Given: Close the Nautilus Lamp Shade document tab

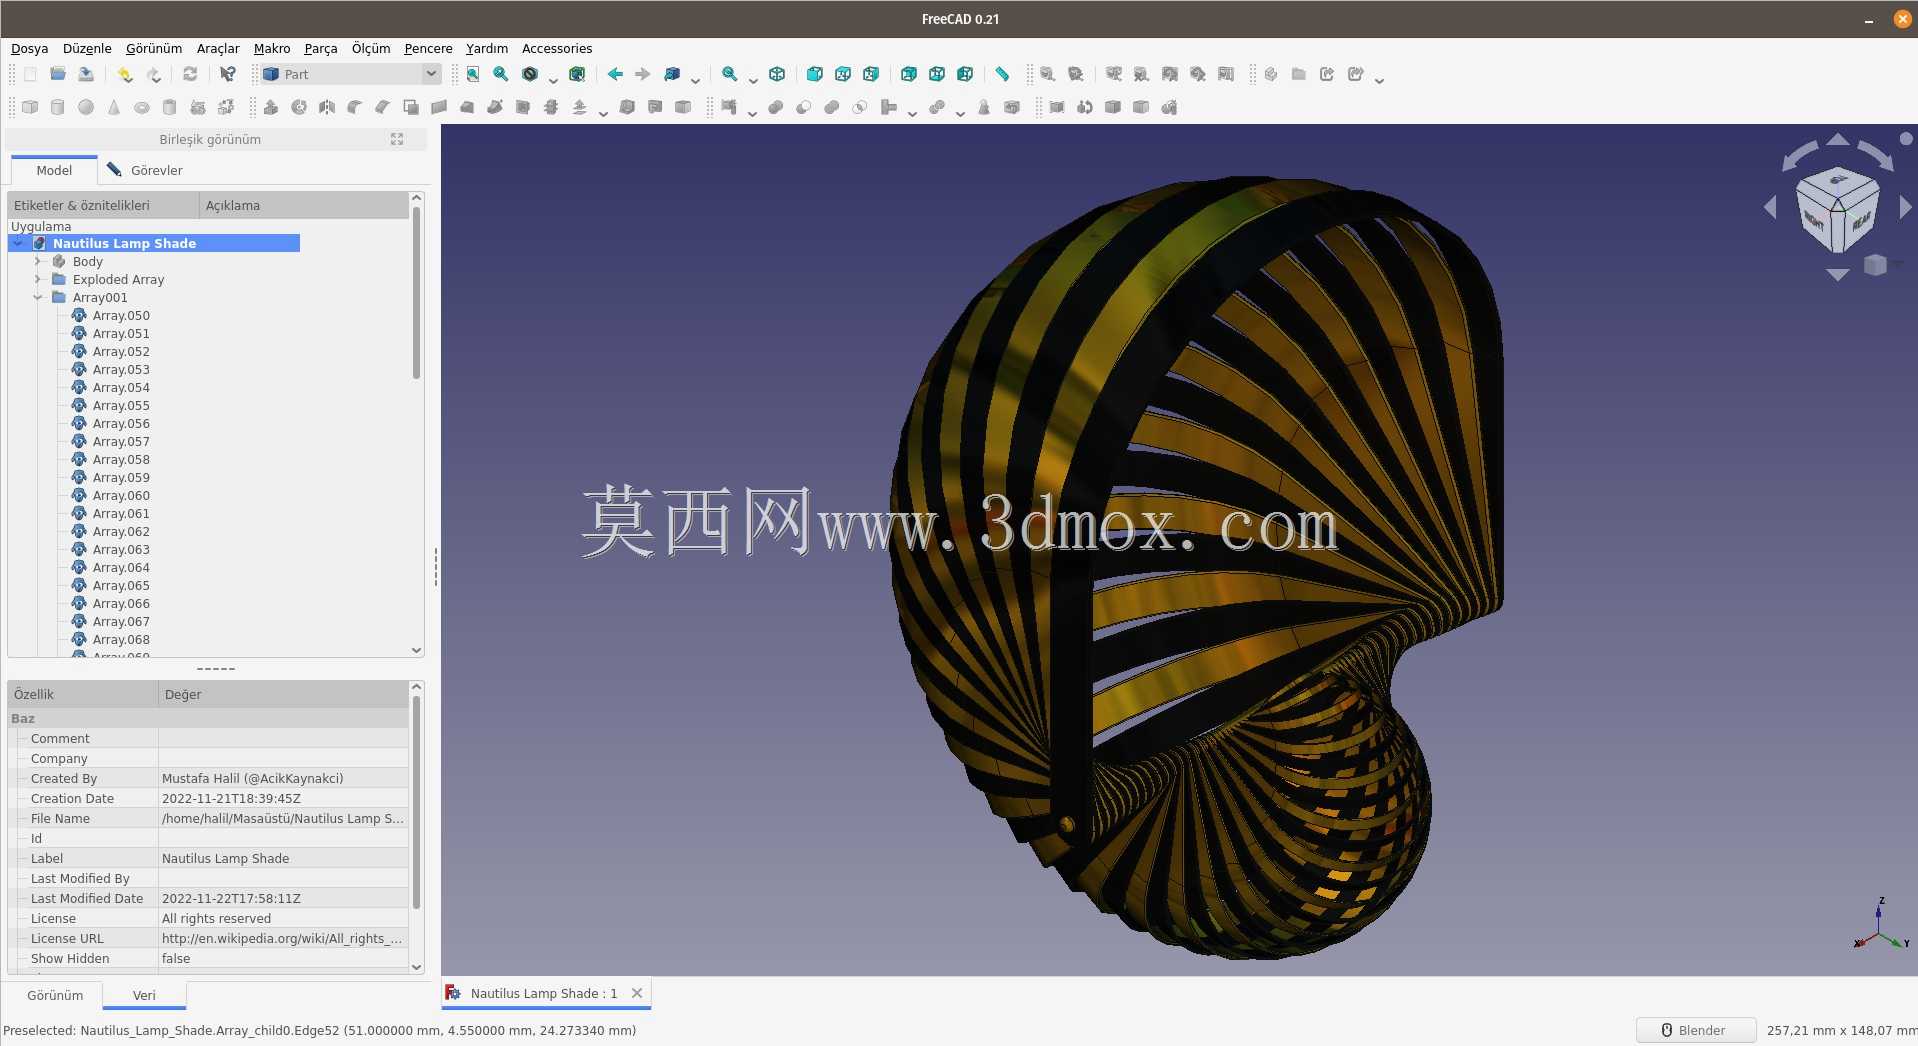Looking at the screenshot, I should [x=637, y=993].
